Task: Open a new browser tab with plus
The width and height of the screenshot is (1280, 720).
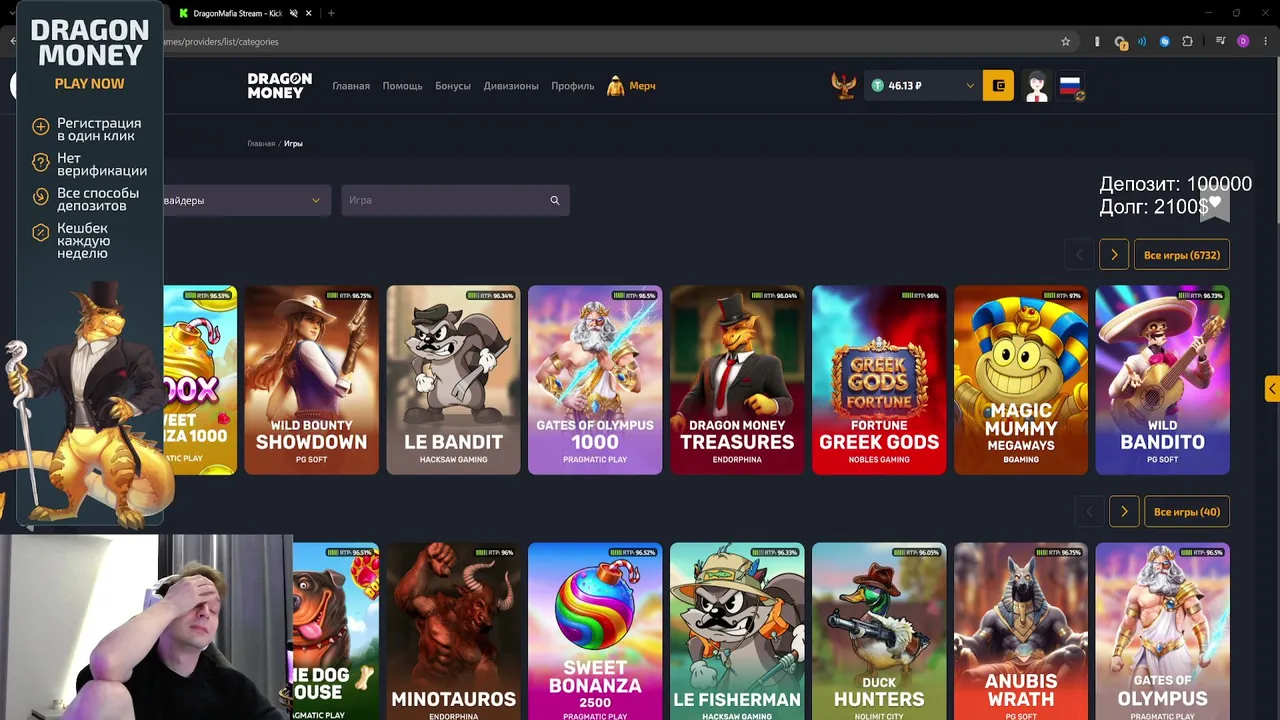Action: pos(331,13)
